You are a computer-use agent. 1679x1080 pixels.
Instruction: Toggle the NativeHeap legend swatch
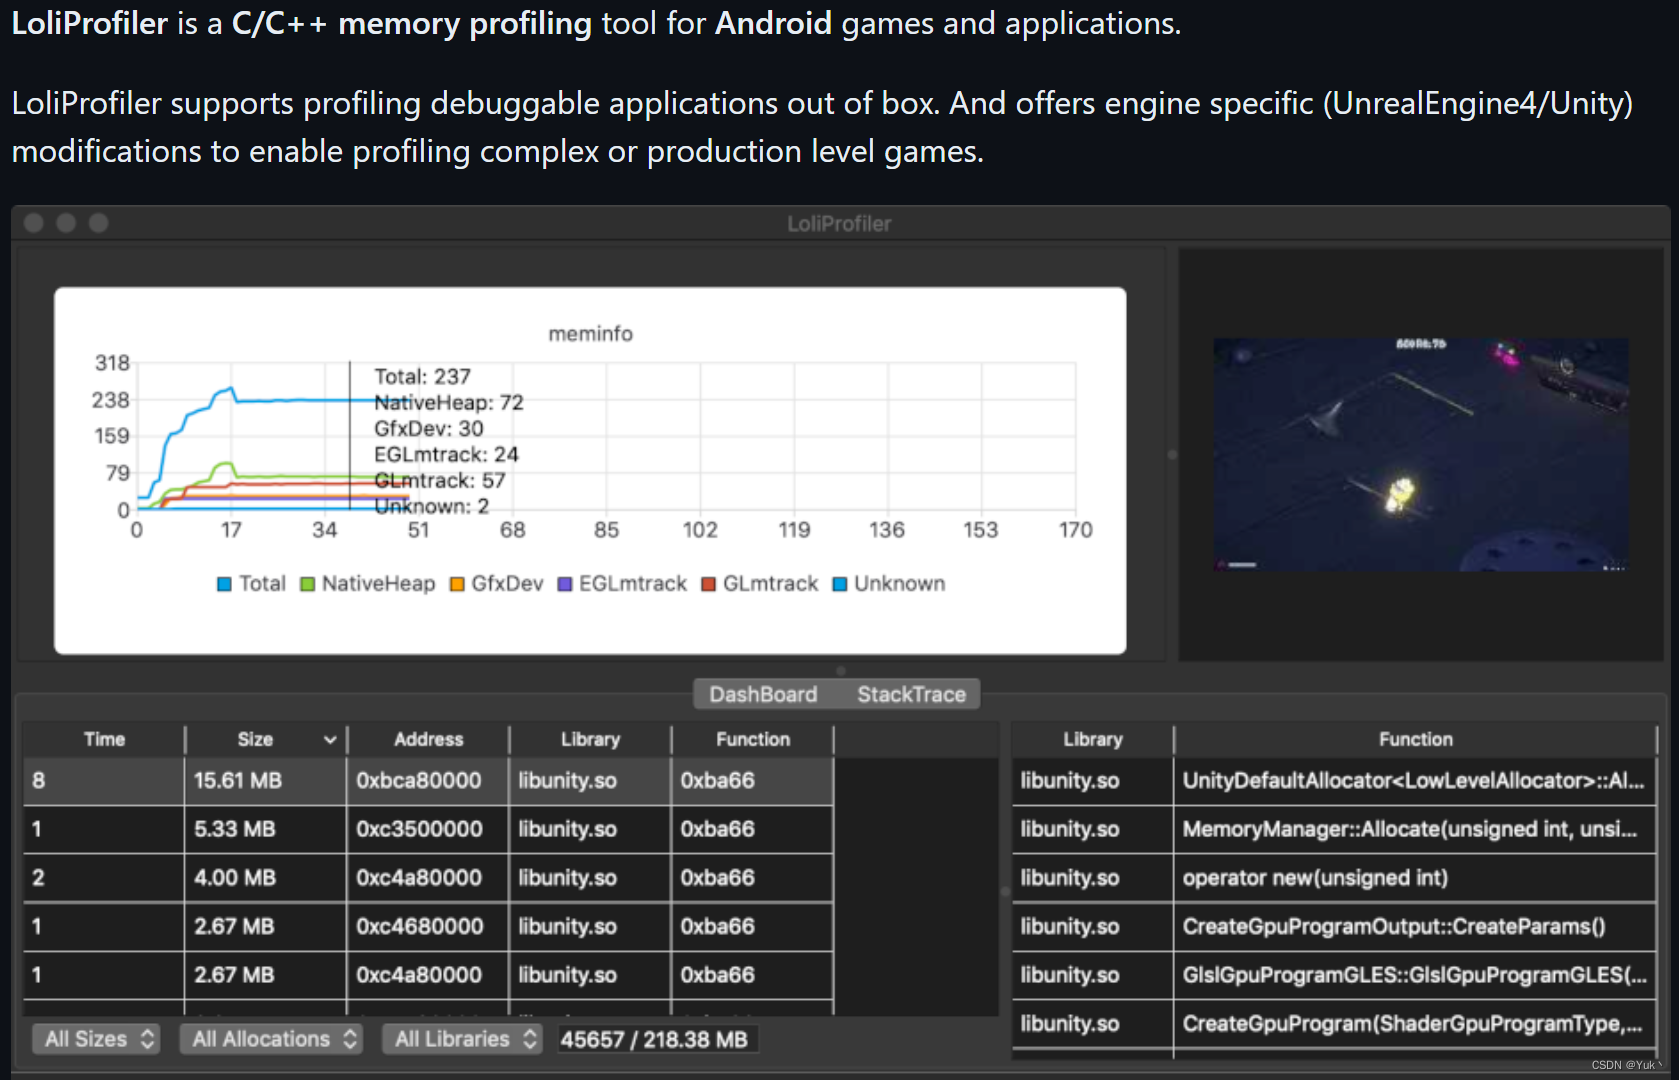coord(308,584)
